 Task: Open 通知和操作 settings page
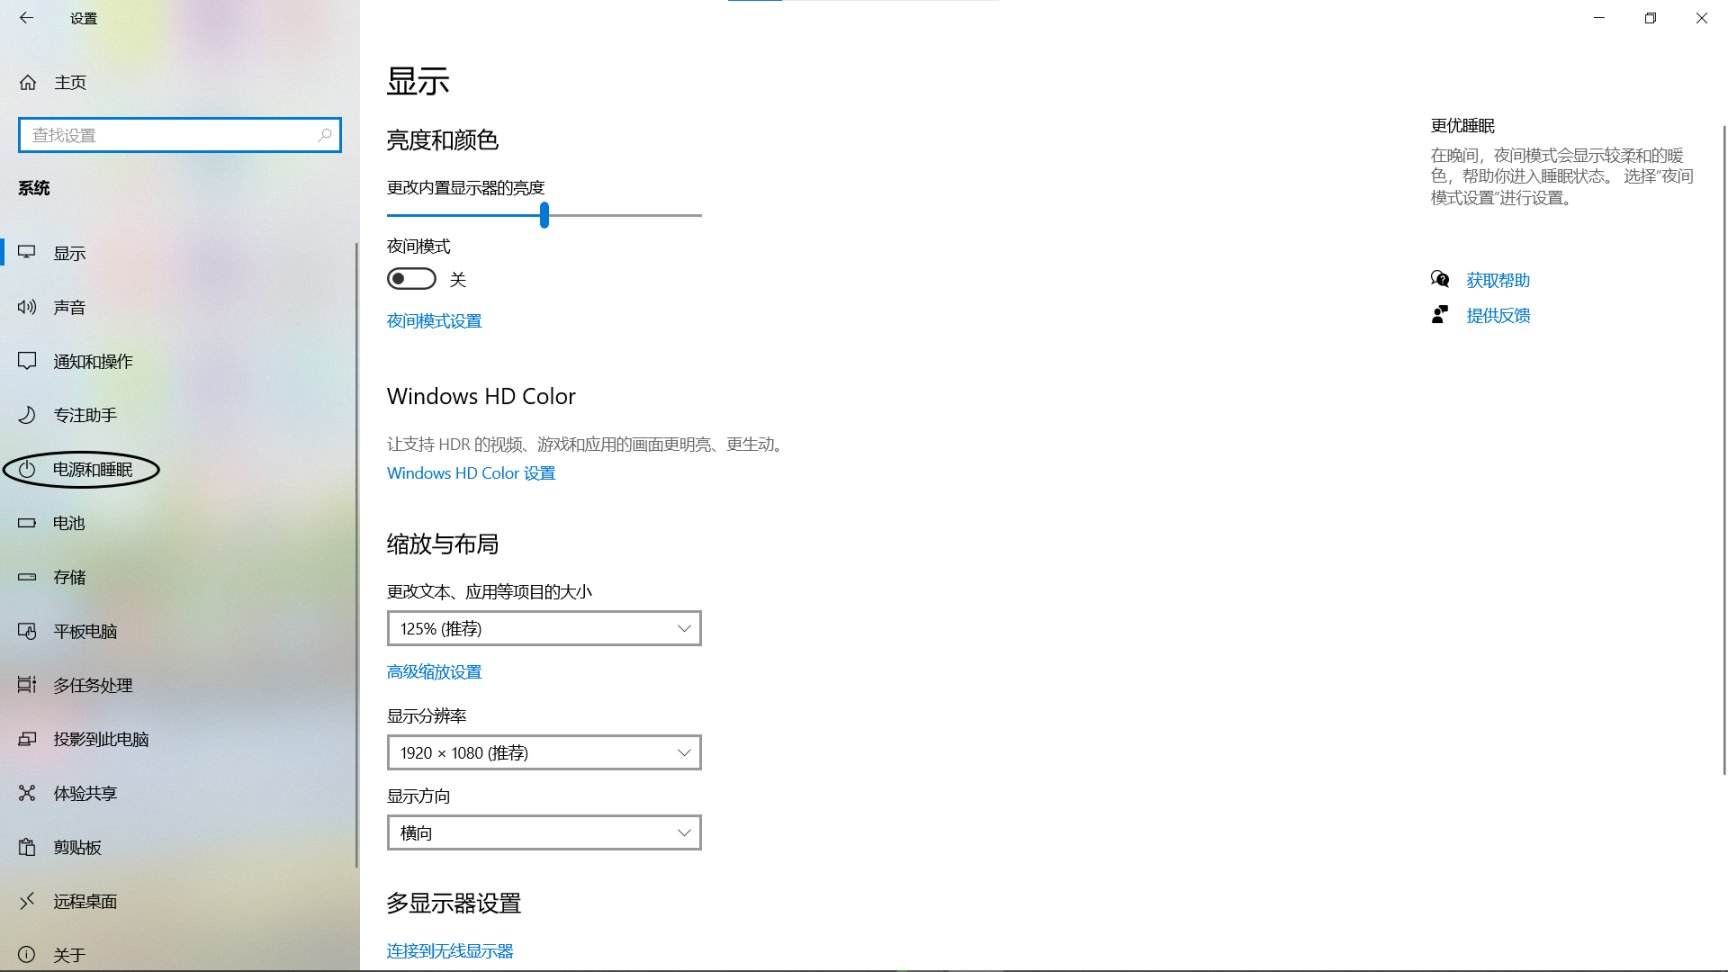(93, 361)
